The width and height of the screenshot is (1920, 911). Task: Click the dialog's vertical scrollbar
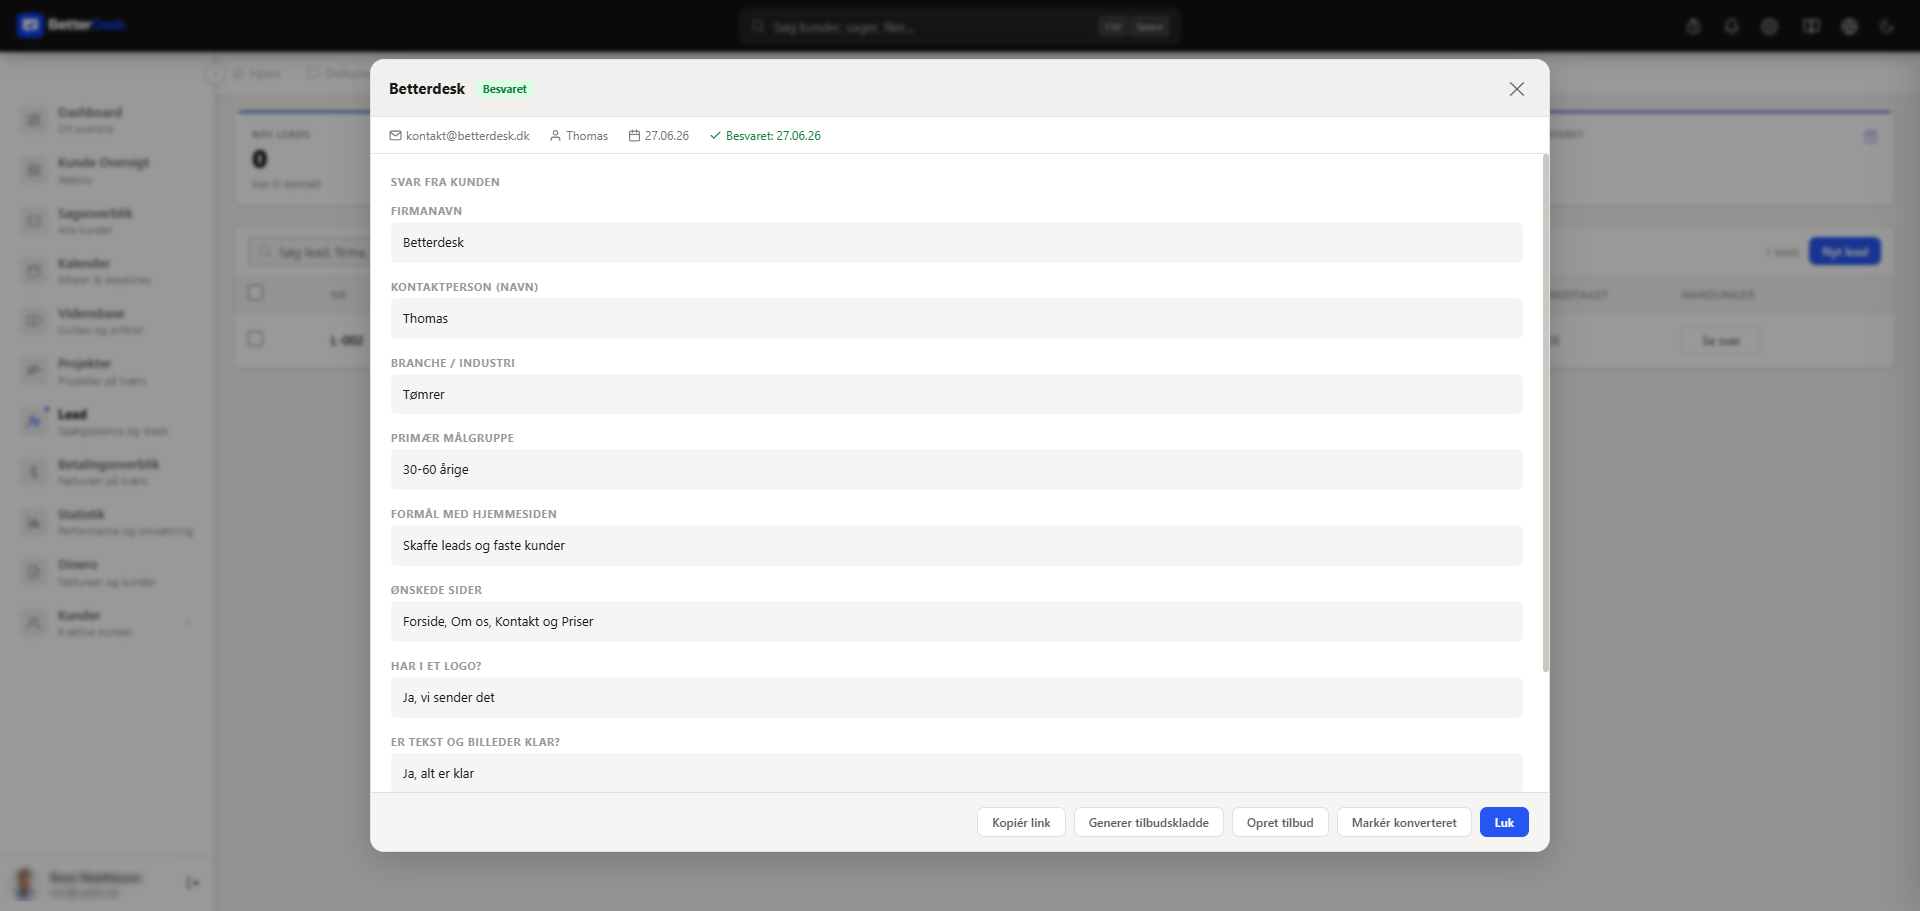[x=1546, y=413]
